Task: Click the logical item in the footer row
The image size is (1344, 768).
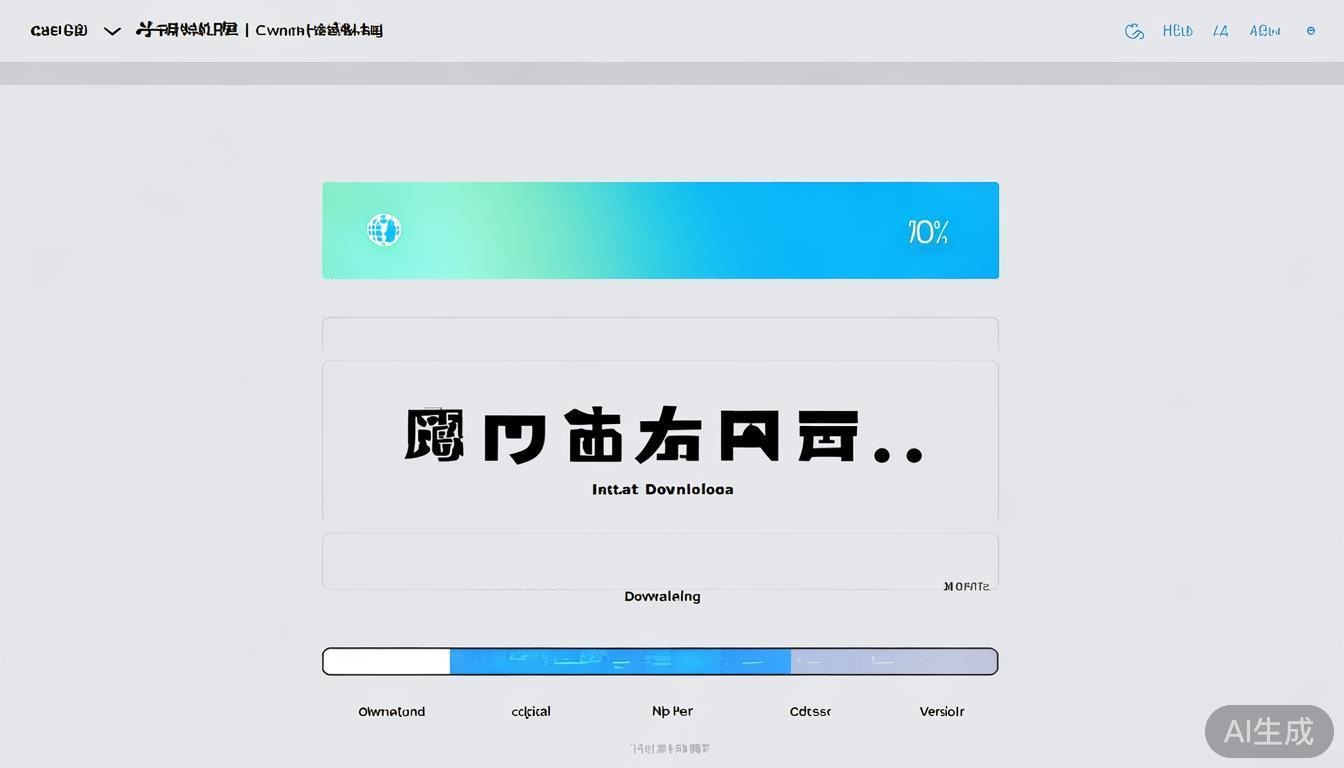Action: click(x=530, y=711)
